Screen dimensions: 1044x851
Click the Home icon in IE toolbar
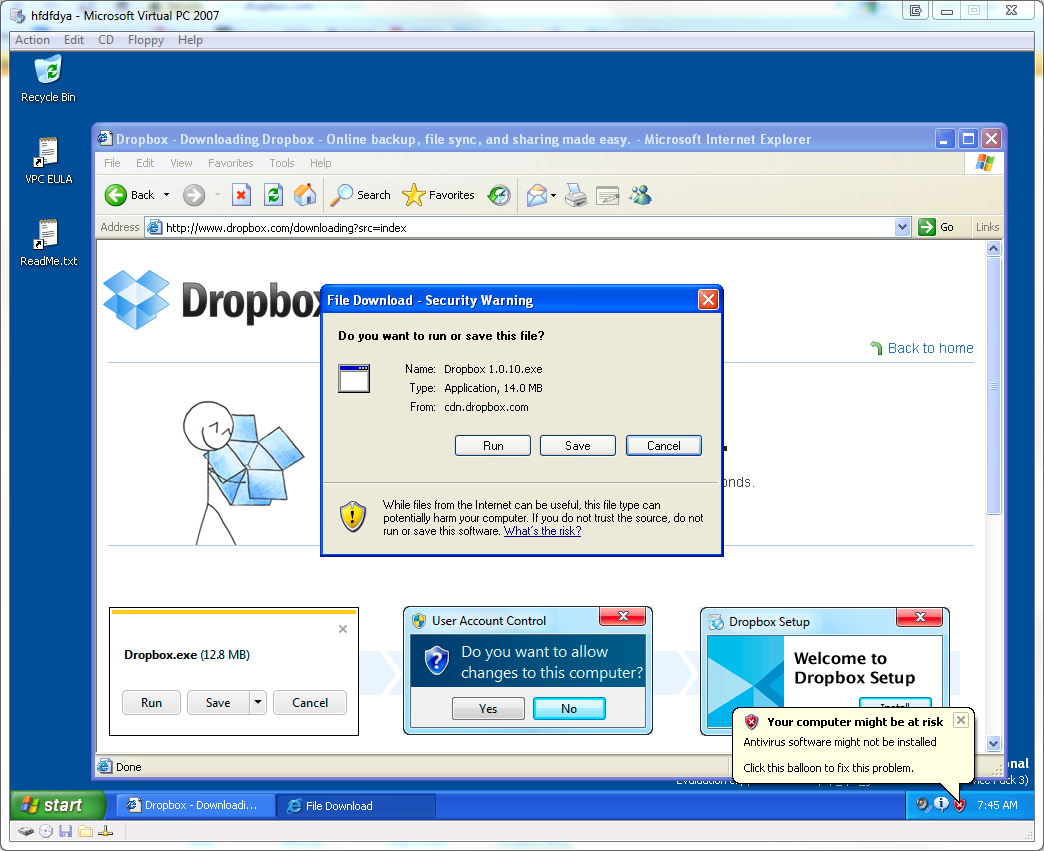[x=305, y=195]
